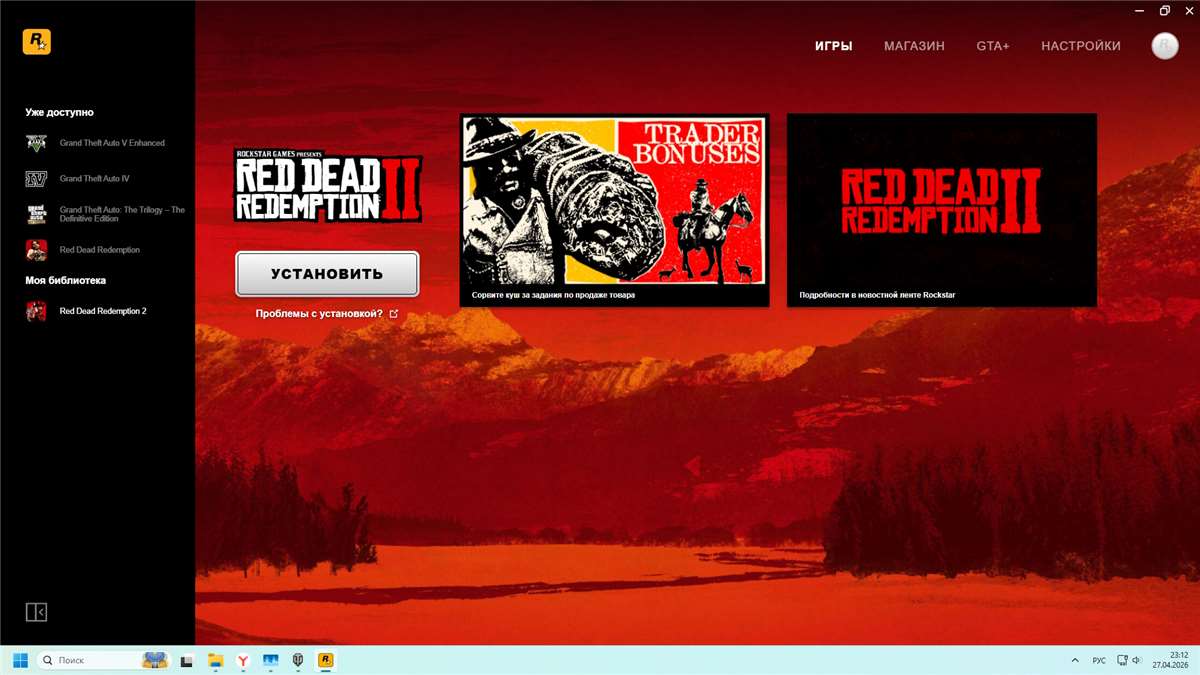The height and width of the screenshot is (675, 1200).
Task: Click the external link icon beside installation problems
Action: click(393, 313)
